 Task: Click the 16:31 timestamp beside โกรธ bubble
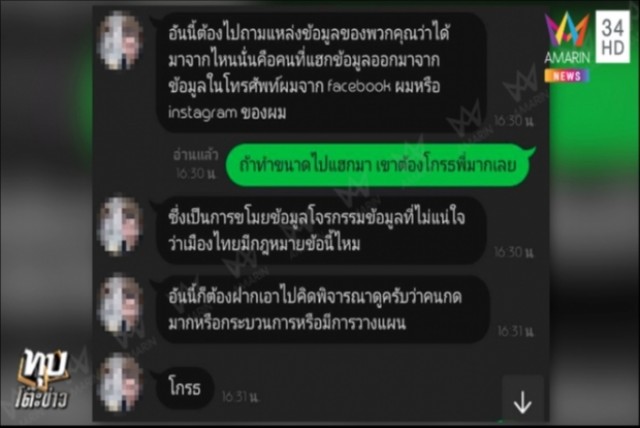coord(240,397)
